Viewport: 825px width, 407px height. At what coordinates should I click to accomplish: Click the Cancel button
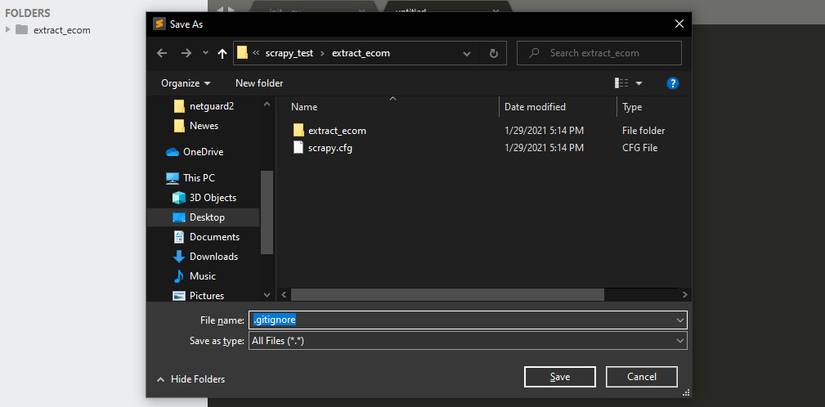click(x=641, y=377)
